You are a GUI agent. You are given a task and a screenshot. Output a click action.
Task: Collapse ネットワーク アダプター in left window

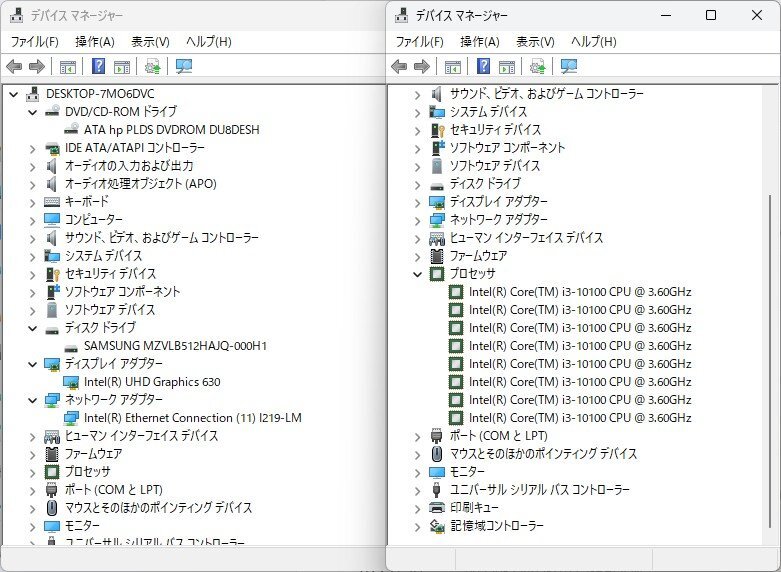coord(33,400)
